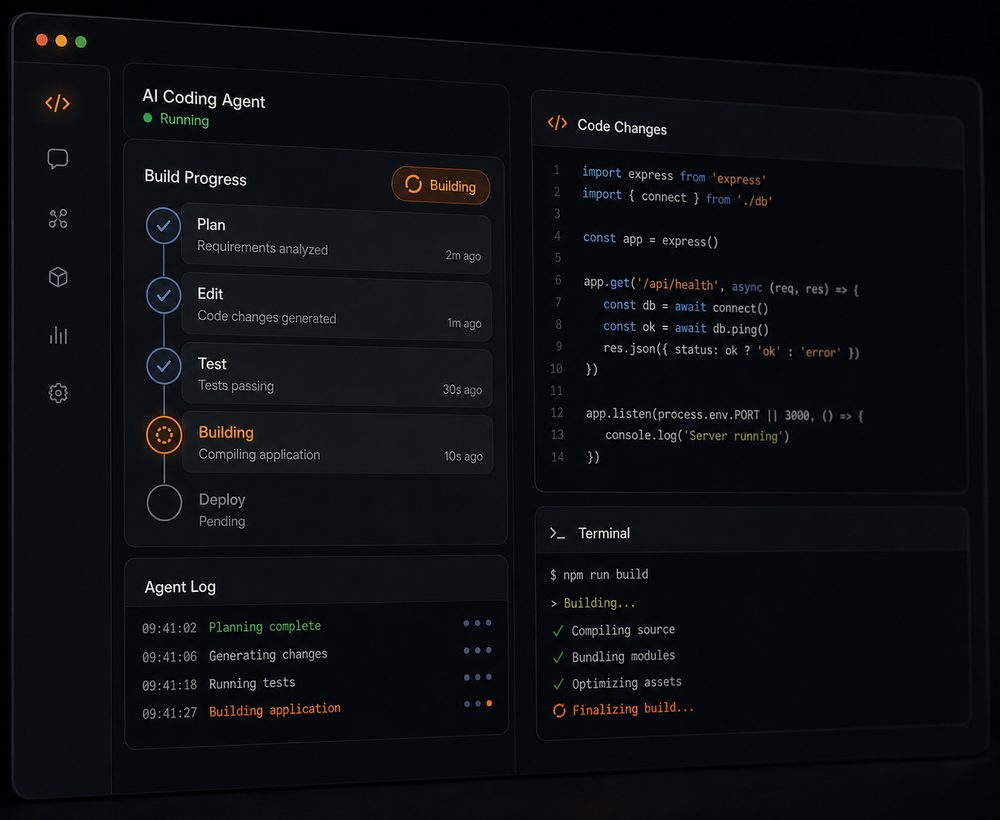Screen dimensions: 1000x820
Task: Click the '2m ago' timestamp
Action: tap(463, 255)
